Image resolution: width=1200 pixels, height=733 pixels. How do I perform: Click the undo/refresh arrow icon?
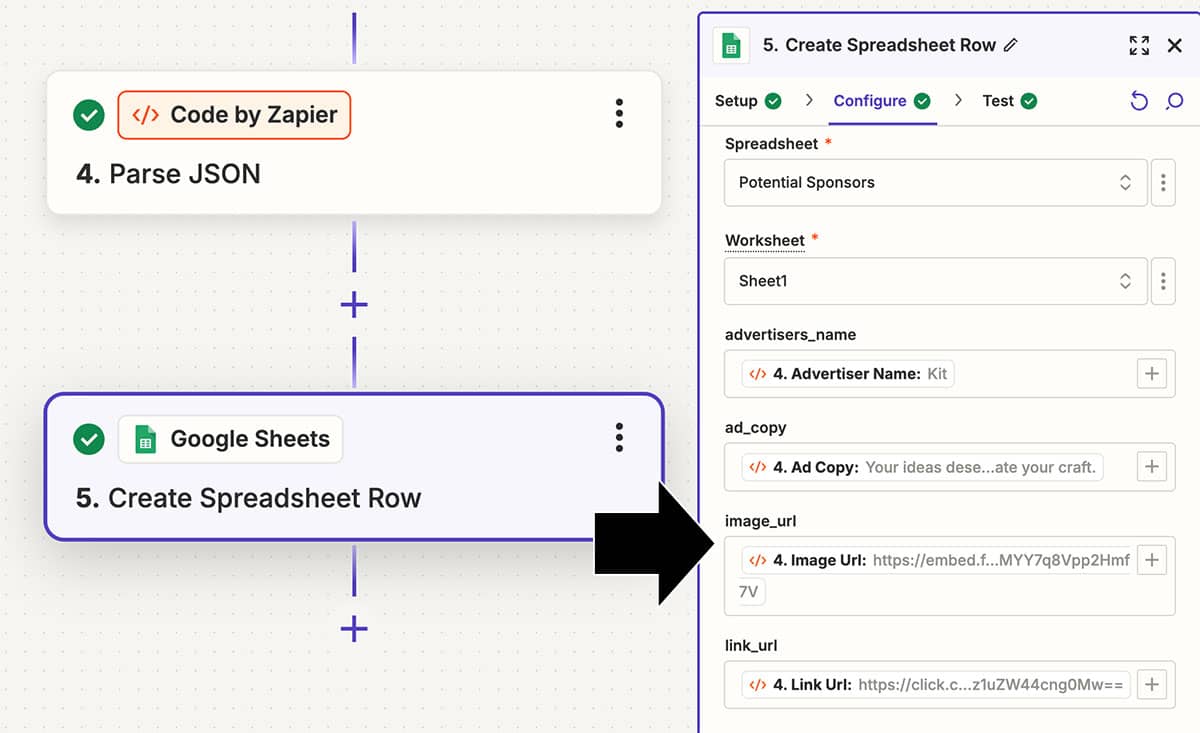coord(1139,101)
